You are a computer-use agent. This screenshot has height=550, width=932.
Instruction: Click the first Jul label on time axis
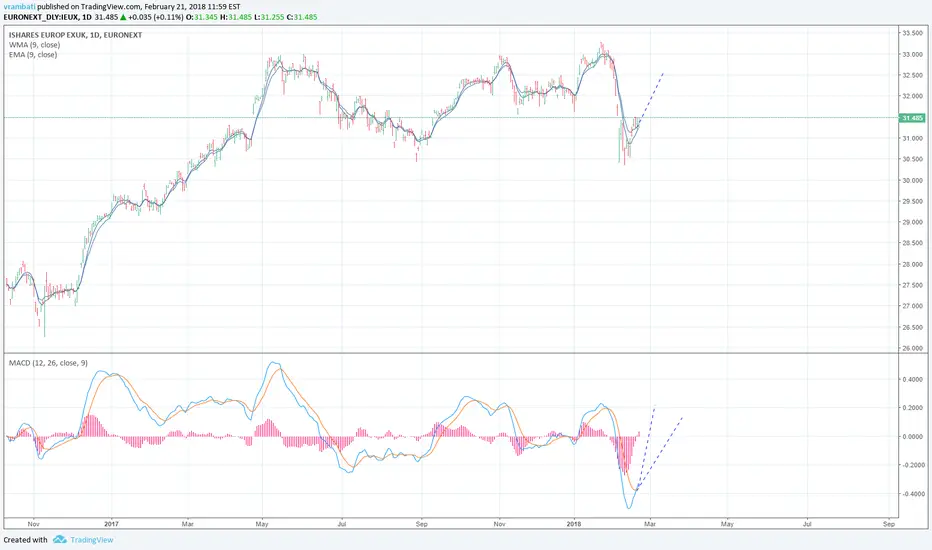(x=342, y=524)
